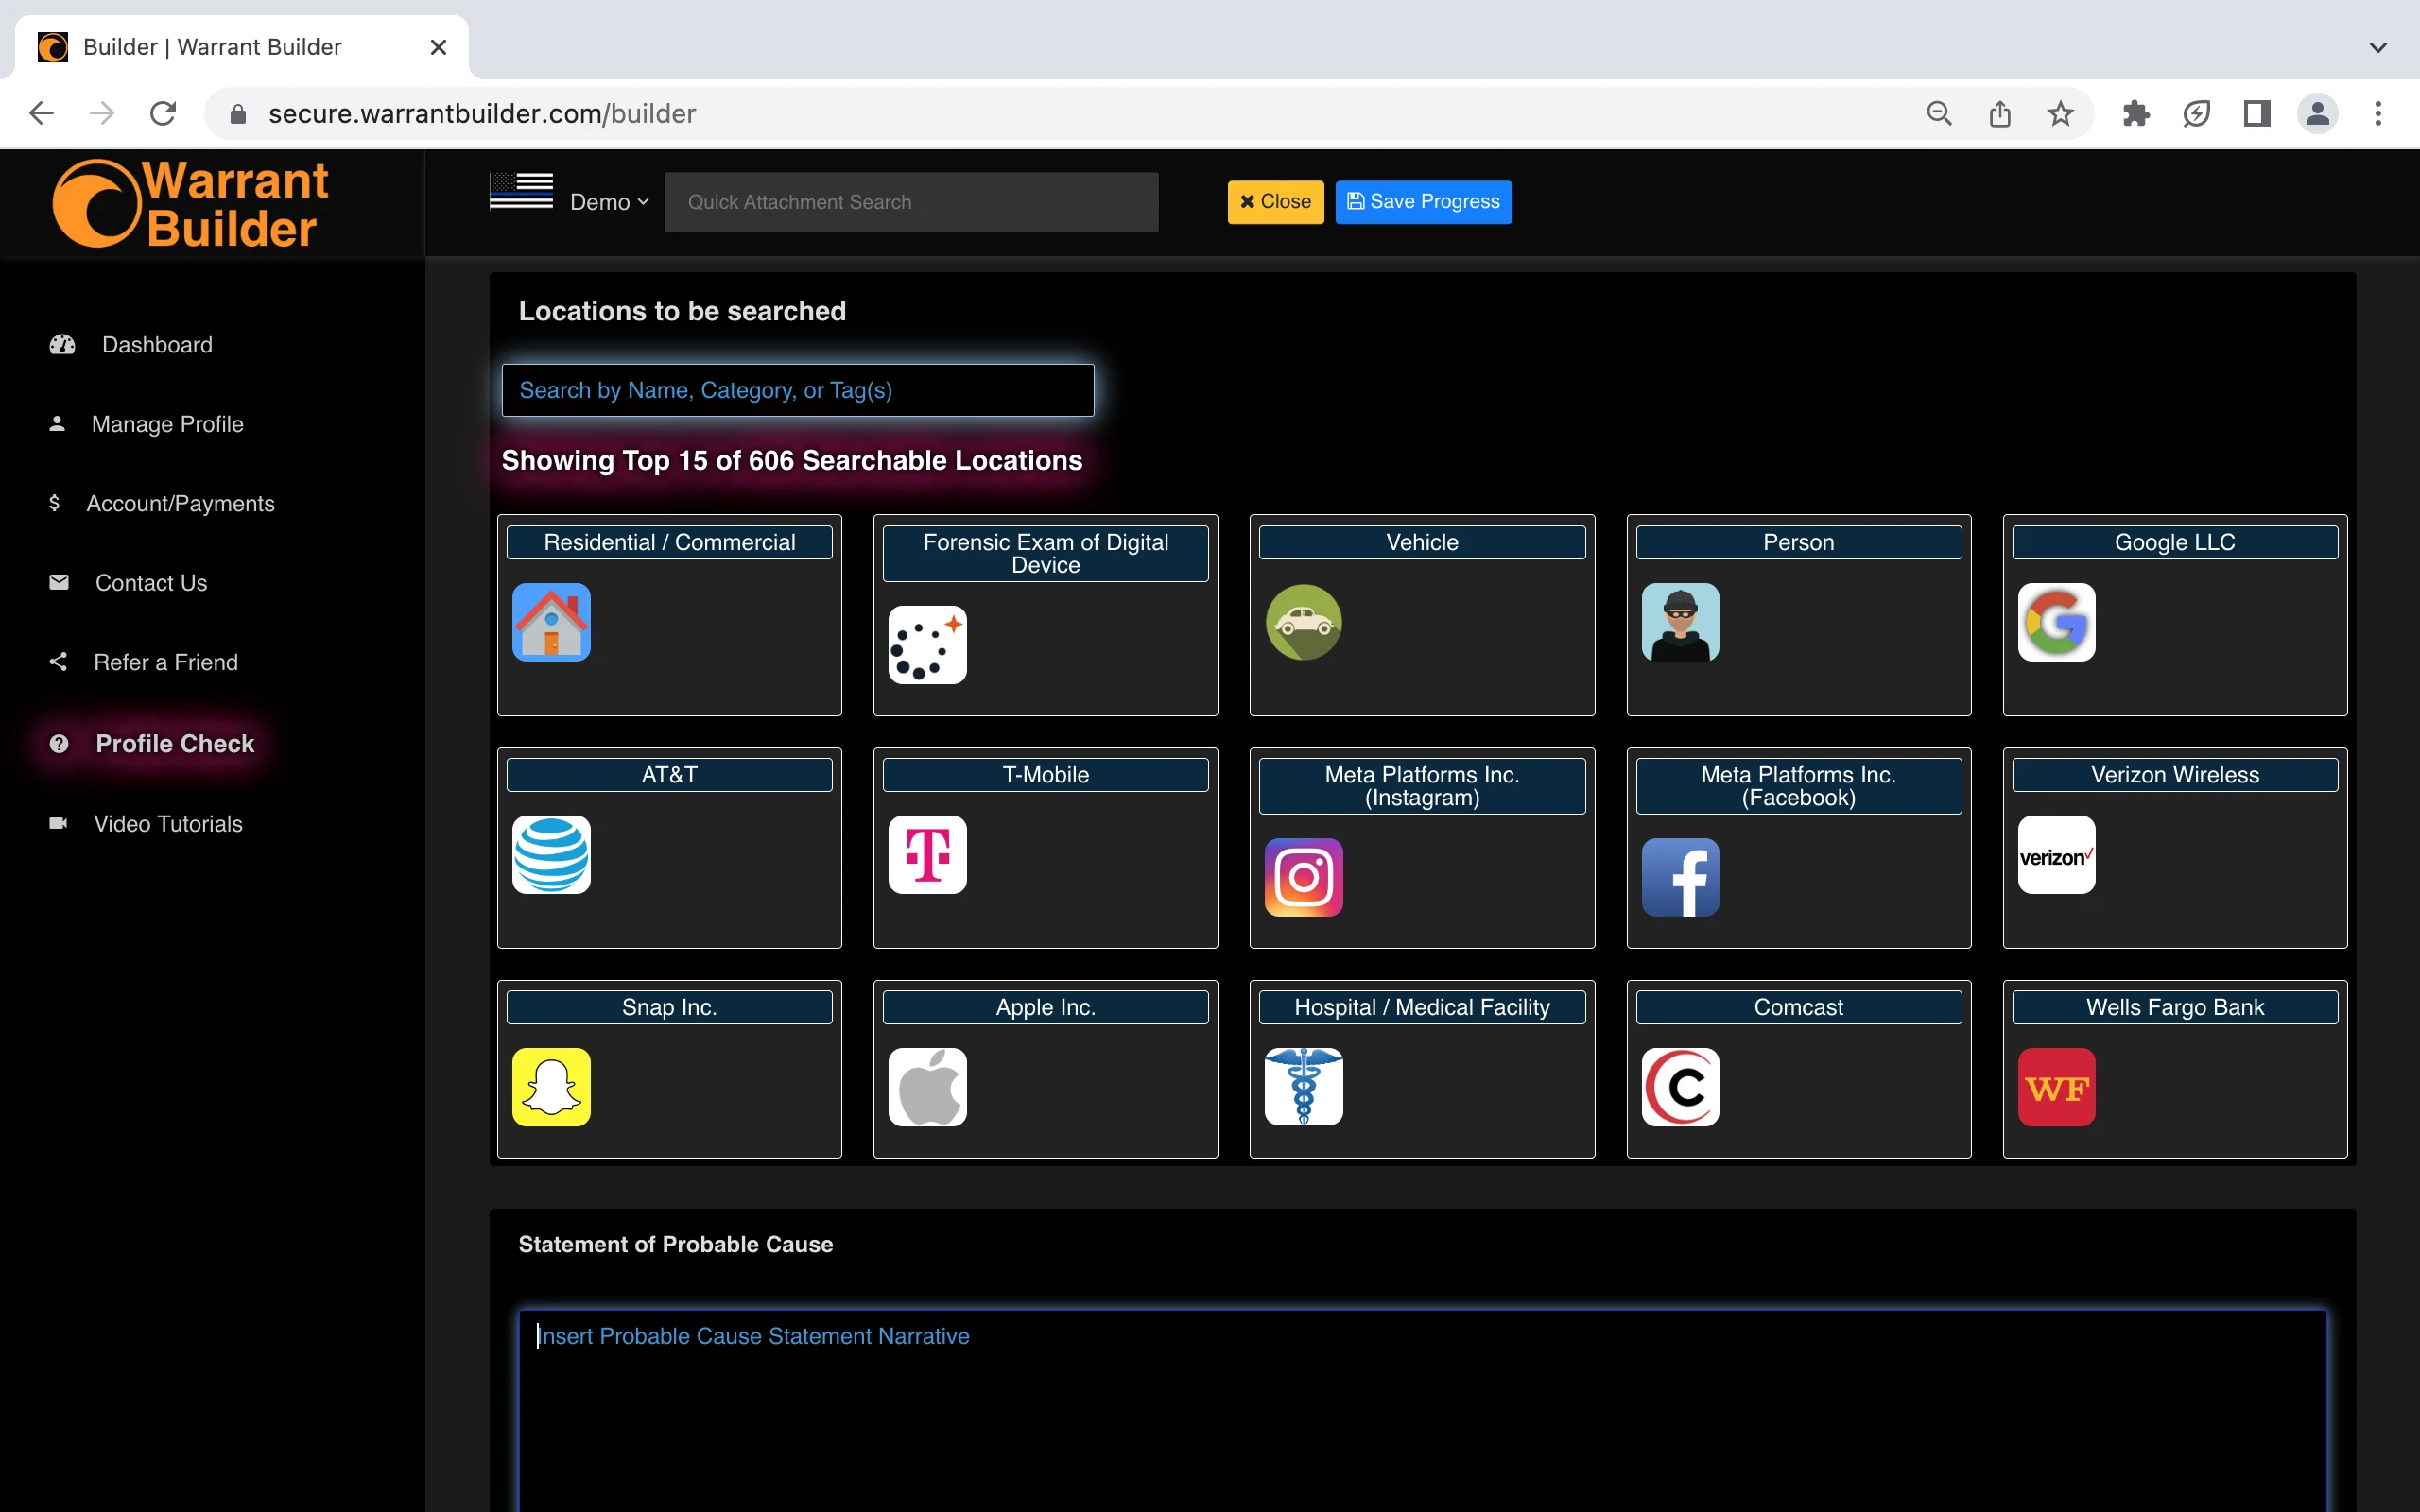Select the Meta Platforms Inc. (Facebook) label
The image size is (2420, 1512).
(1798, 786)
